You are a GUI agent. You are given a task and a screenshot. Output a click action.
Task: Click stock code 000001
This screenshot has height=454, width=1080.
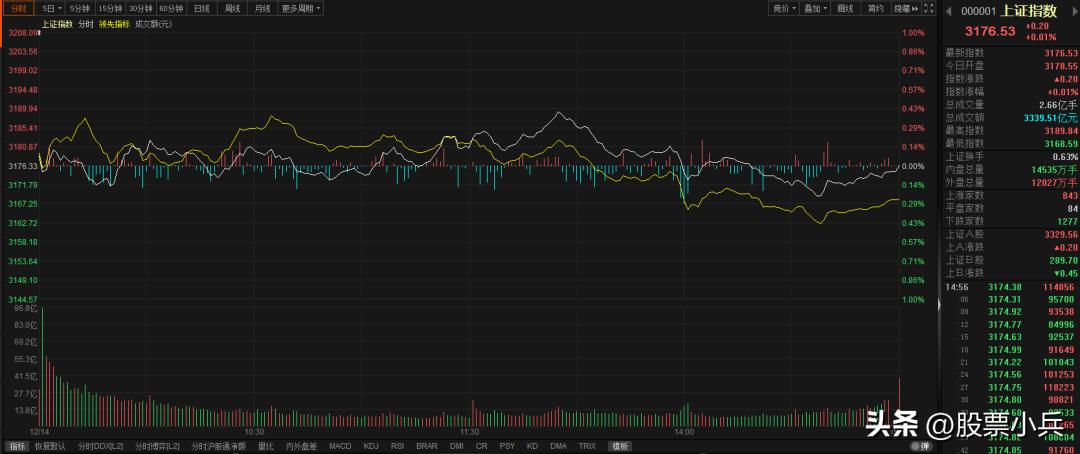click(x=978, y=11)
